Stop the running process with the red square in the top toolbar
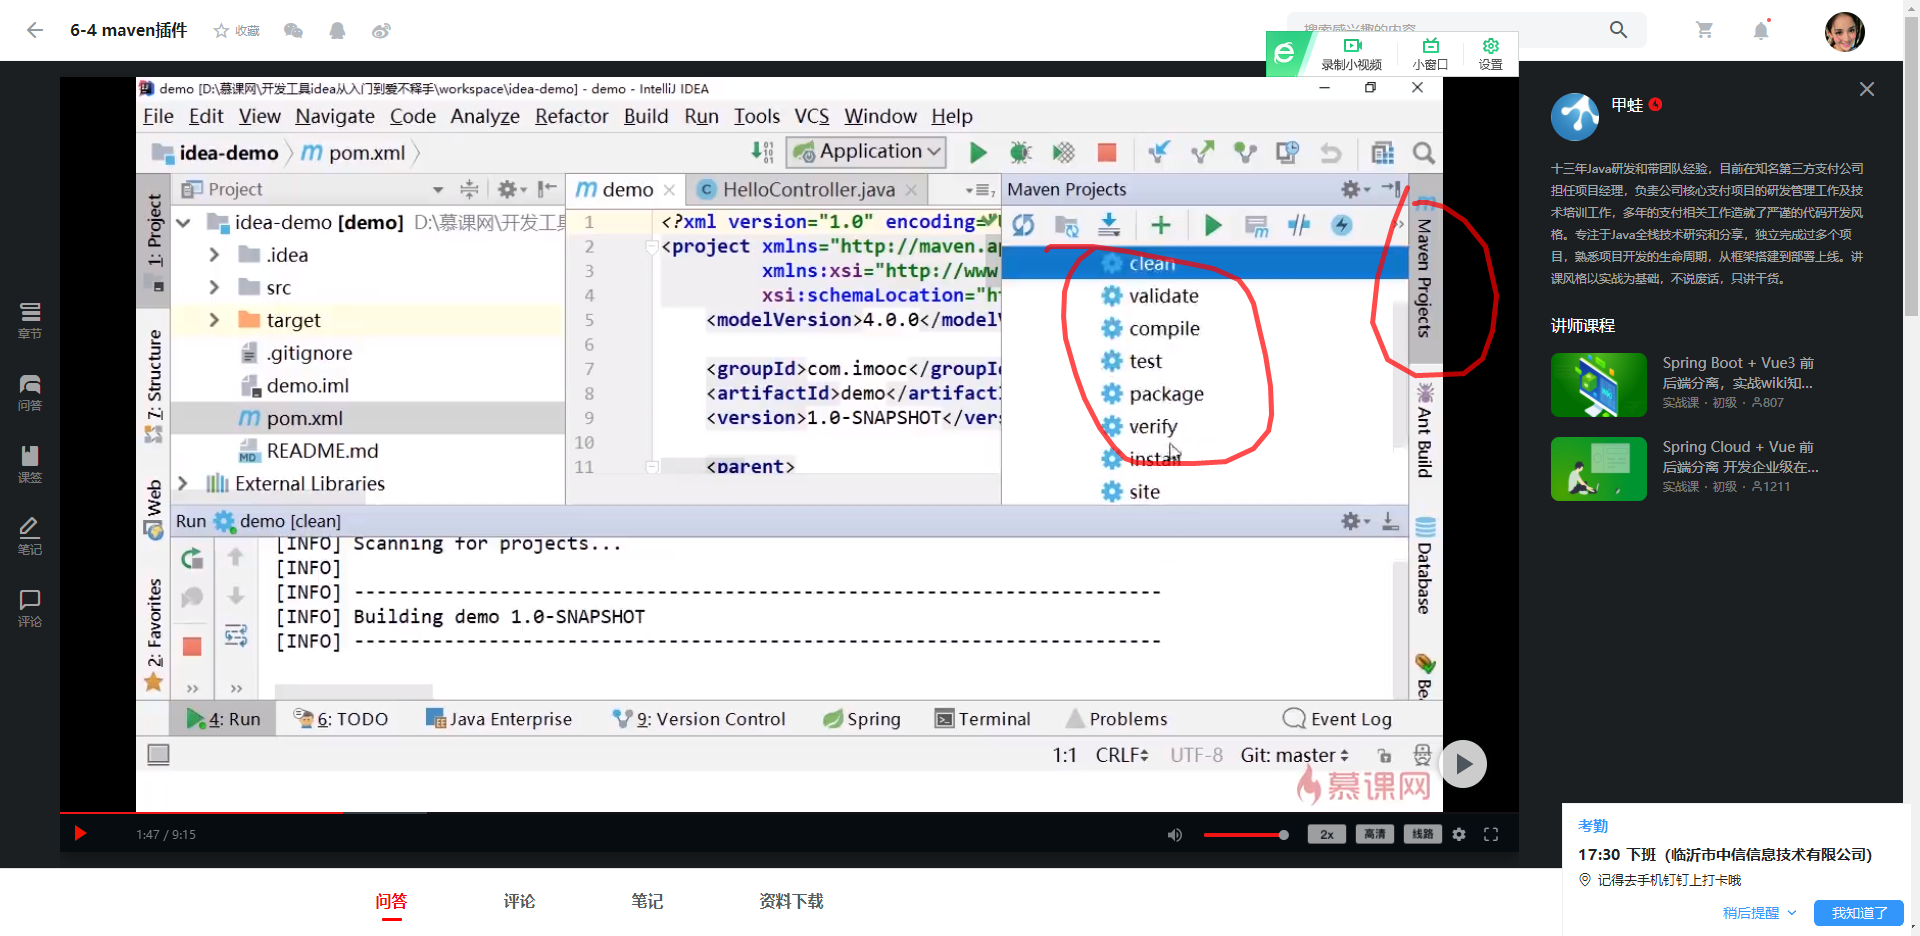The width and height of the screenshot is (1920, 936). pyautogui.click(x=1106, y=153)
